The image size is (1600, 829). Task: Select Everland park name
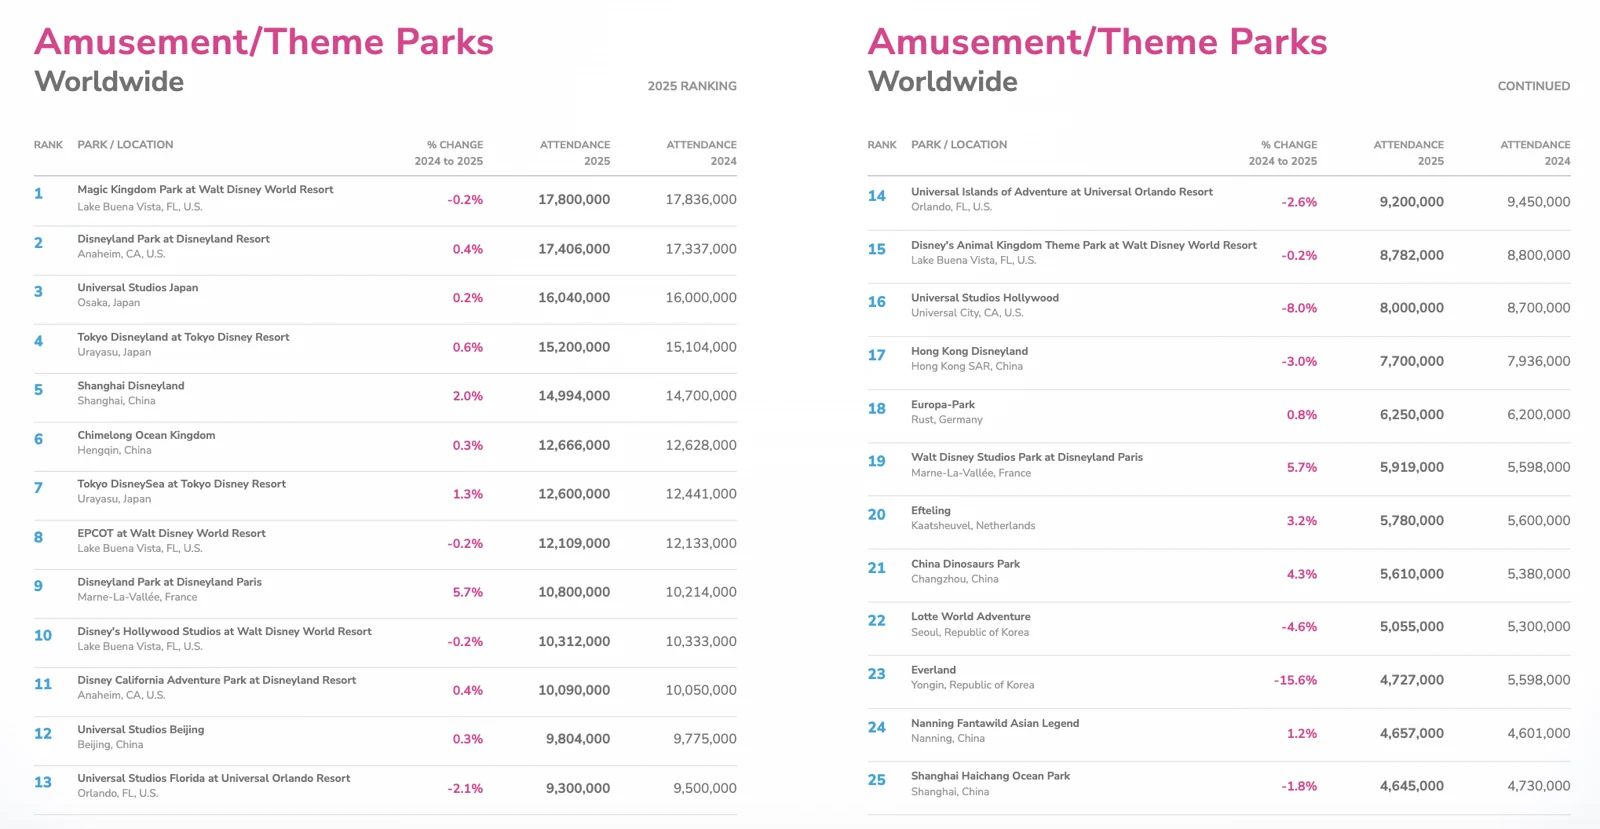click(x=933, y=670)
